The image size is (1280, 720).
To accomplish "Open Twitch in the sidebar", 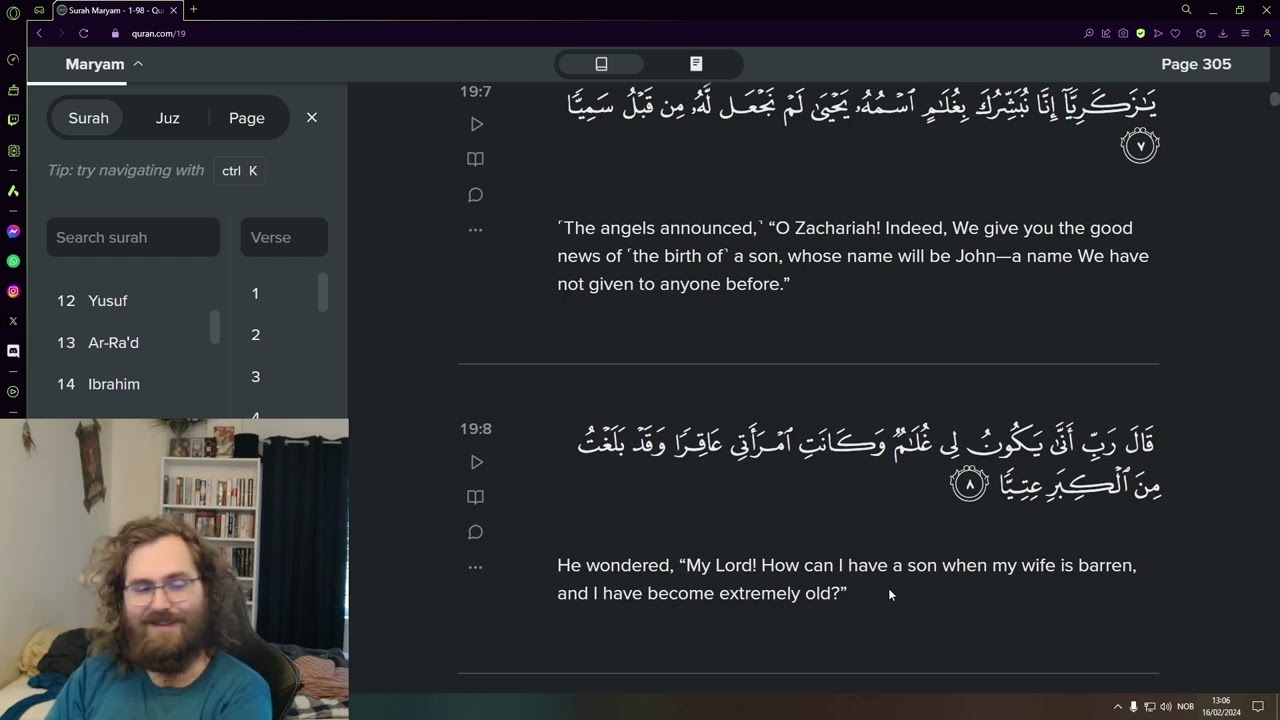I will [13, 120].
